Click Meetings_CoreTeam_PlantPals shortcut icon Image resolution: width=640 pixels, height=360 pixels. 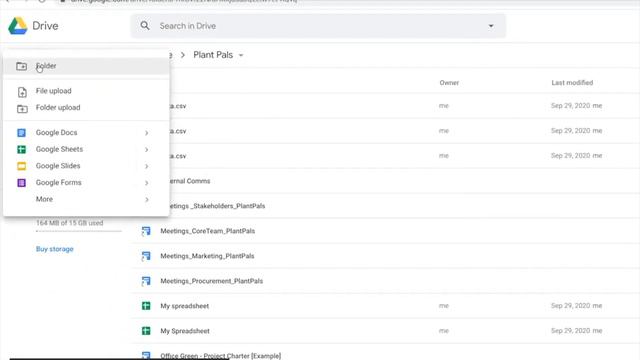[146, 231]
